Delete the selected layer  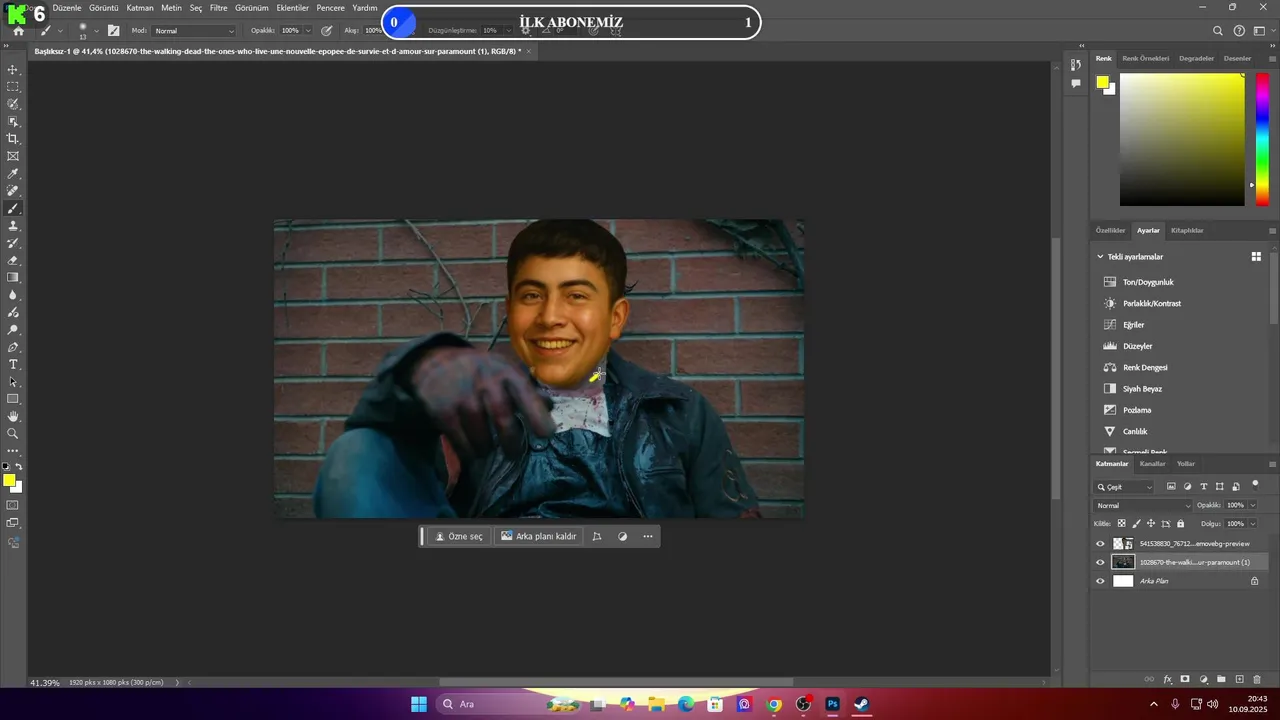click(x=1257, y=679)
